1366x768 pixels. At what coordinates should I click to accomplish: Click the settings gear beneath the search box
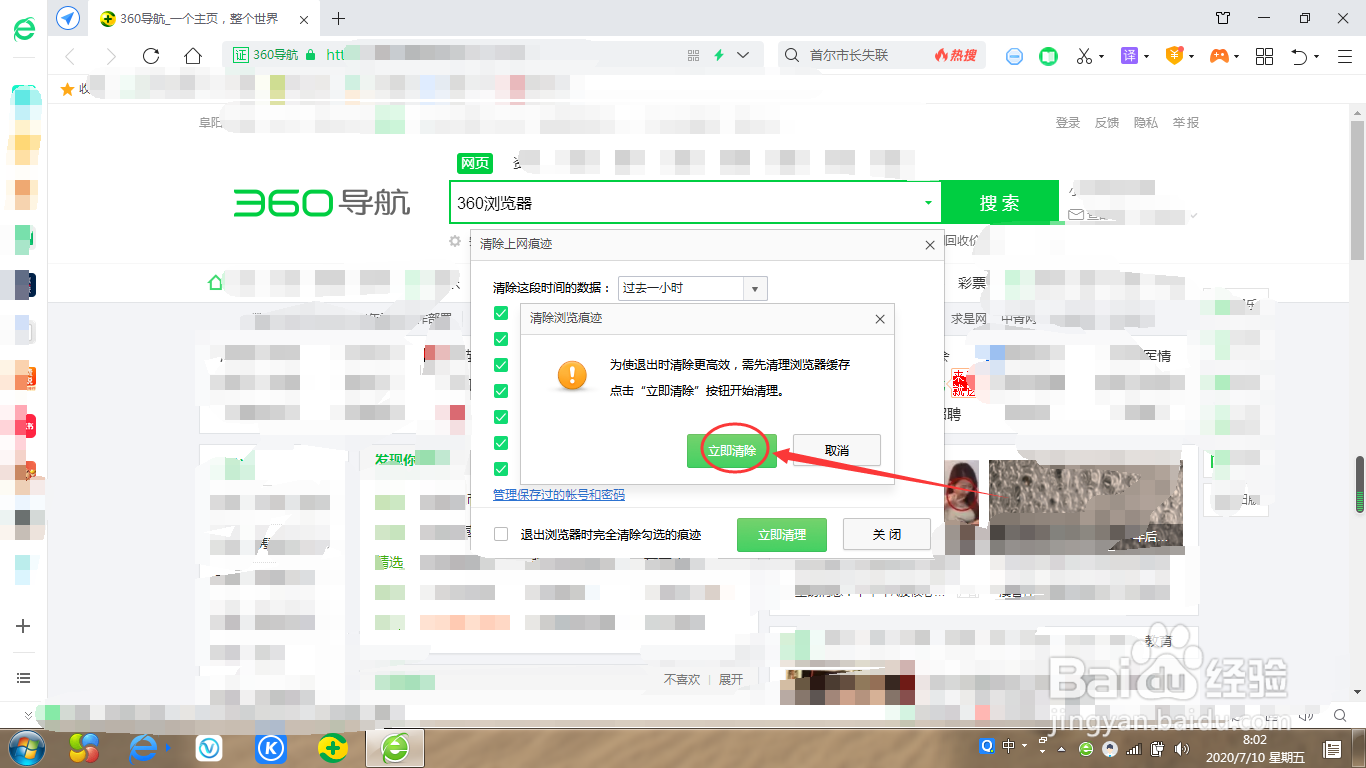point(455,241)
